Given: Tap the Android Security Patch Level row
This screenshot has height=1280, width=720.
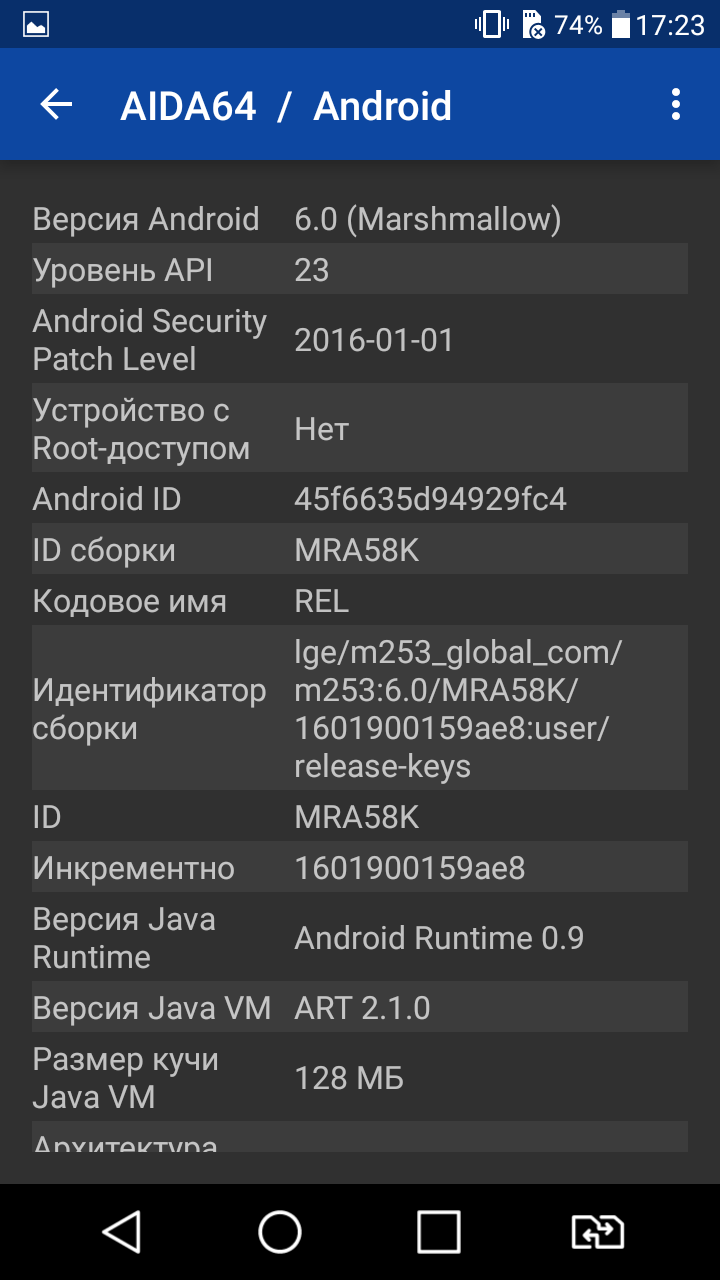Looking at the screenshot, I should coord(360,340).
